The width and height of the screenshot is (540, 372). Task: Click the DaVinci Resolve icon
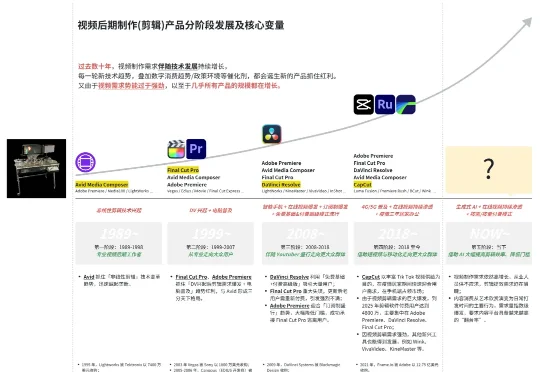coord(272,134)
